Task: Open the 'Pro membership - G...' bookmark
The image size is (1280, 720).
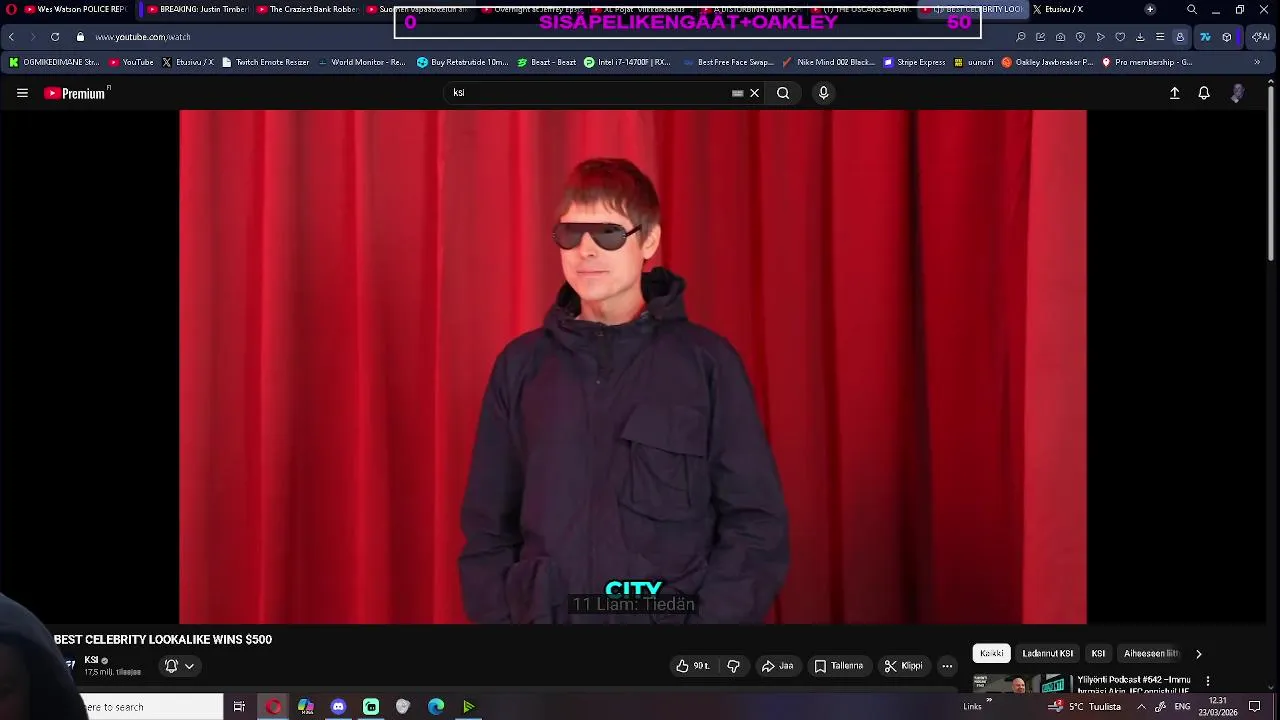Action: pos(1146,62)
